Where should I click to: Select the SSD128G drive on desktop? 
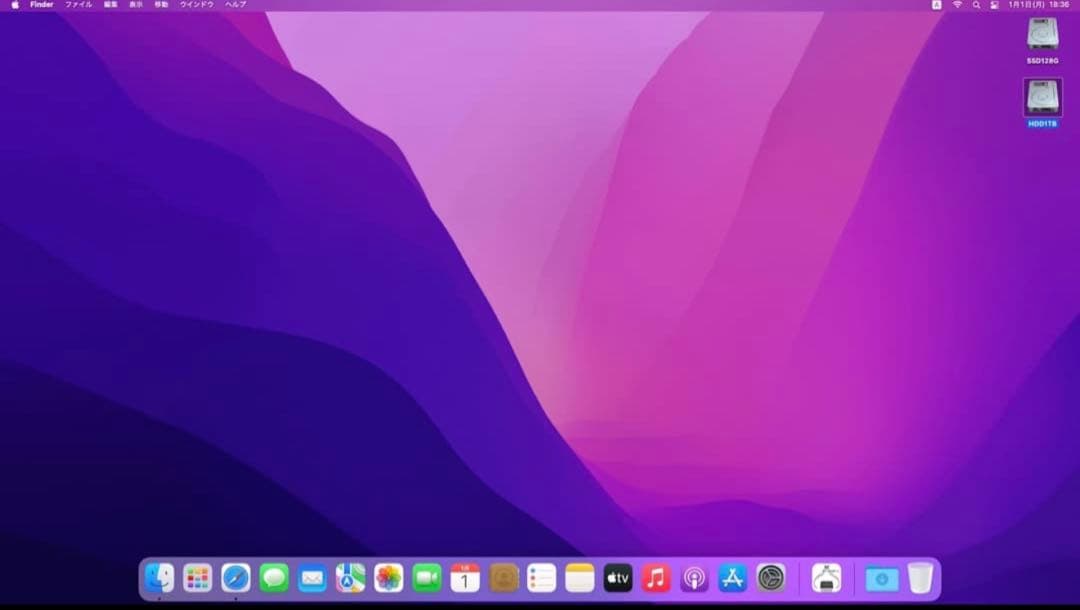pyautogui.click(x=1043, y=35)
